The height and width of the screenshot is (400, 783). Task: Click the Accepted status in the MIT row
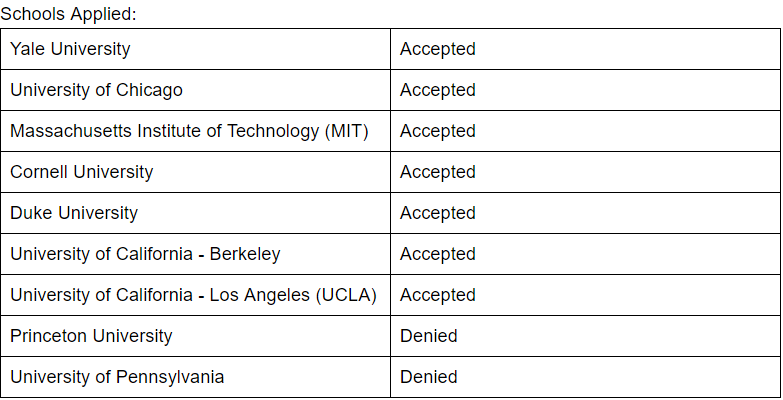(x=438, y=131)
